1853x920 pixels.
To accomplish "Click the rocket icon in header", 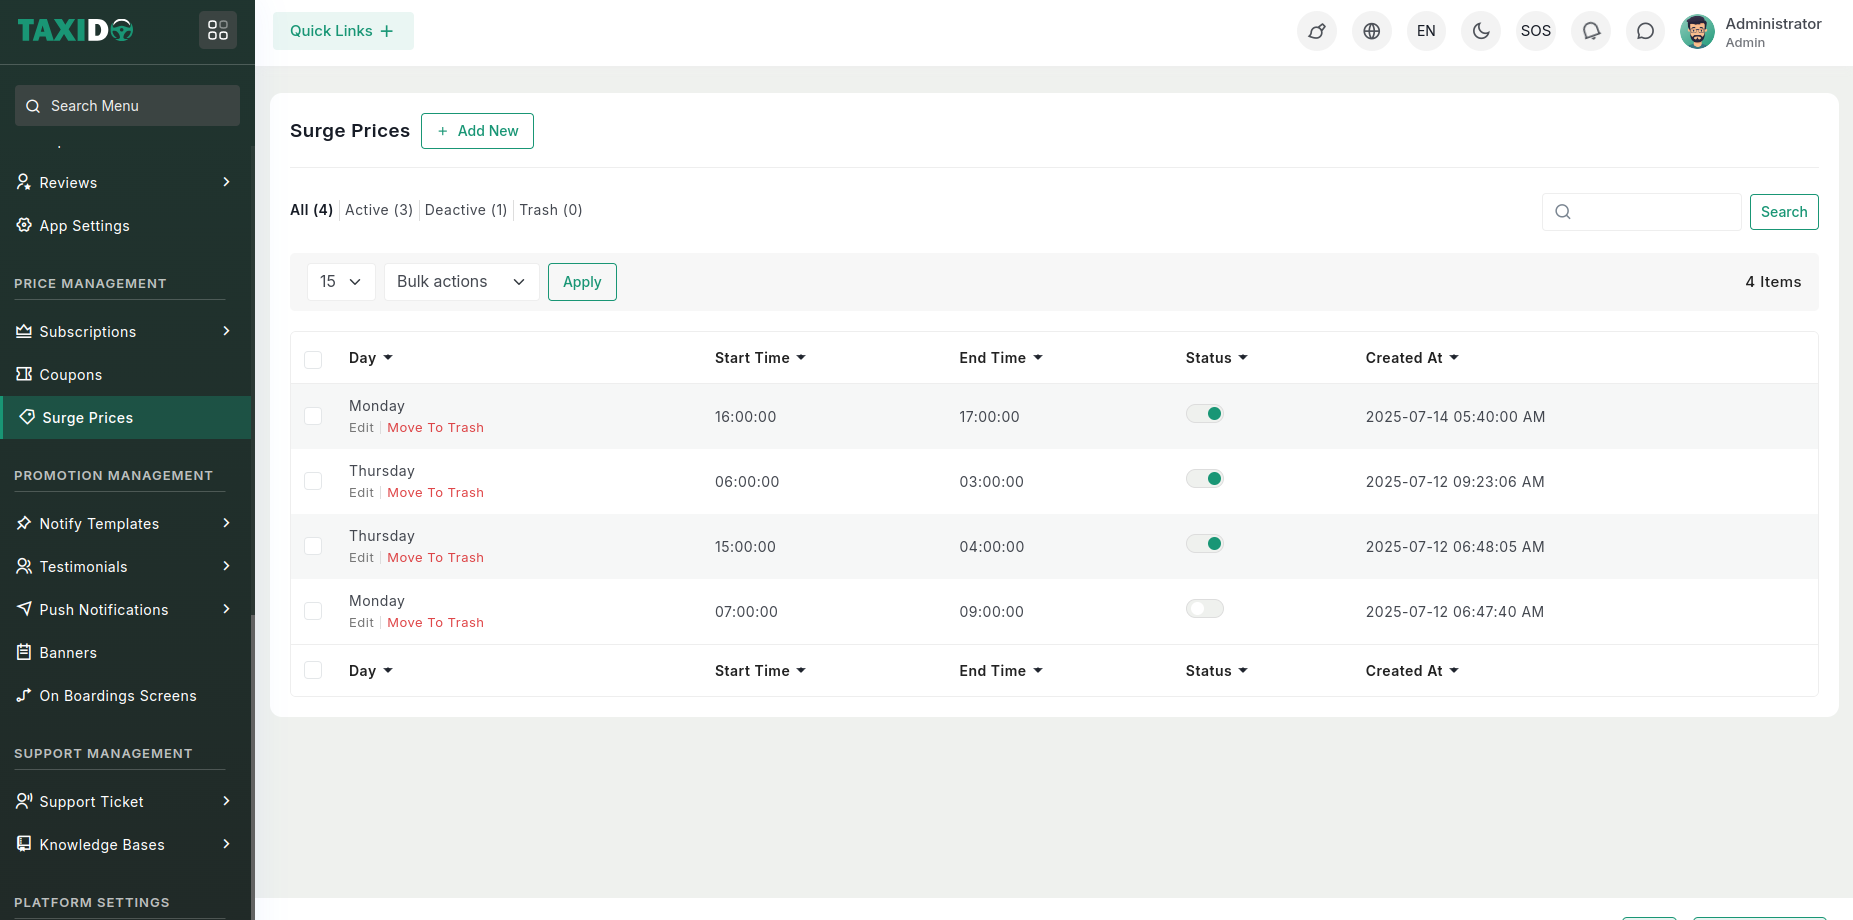I will 1317,31.
